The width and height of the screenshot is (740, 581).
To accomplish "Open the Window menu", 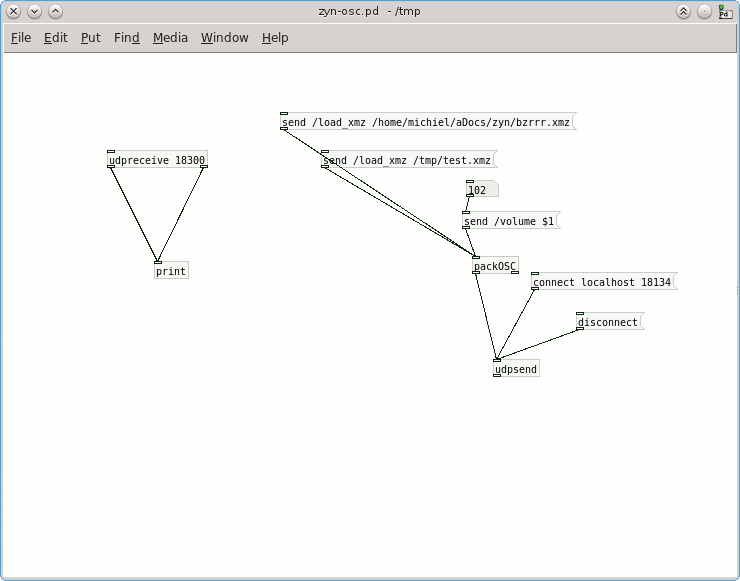I will tap(224, 38).
